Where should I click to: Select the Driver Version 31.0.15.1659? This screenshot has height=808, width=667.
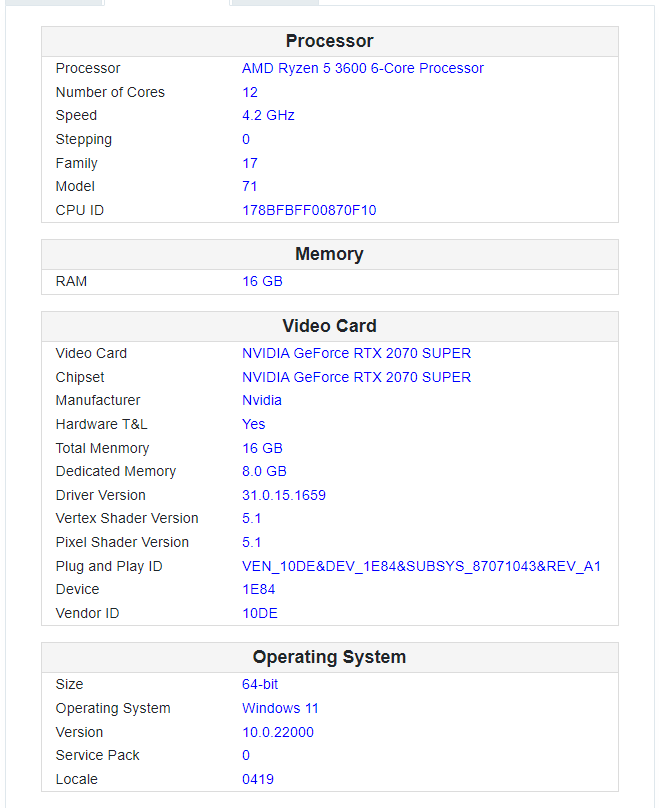[x=284, y=495]
